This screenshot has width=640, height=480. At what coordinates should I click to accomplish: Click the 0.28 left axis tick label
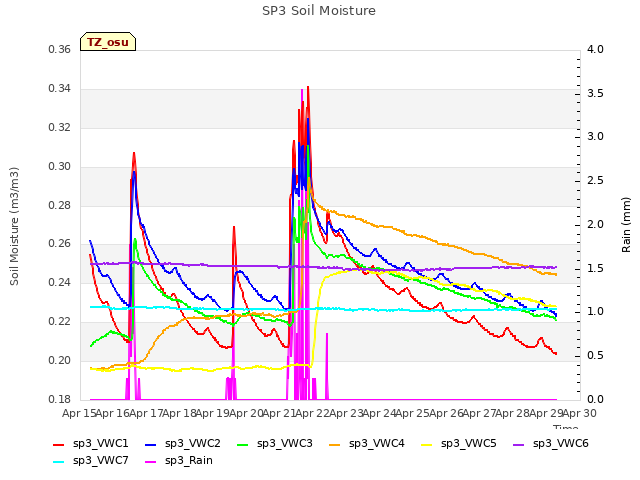point(59,205)
